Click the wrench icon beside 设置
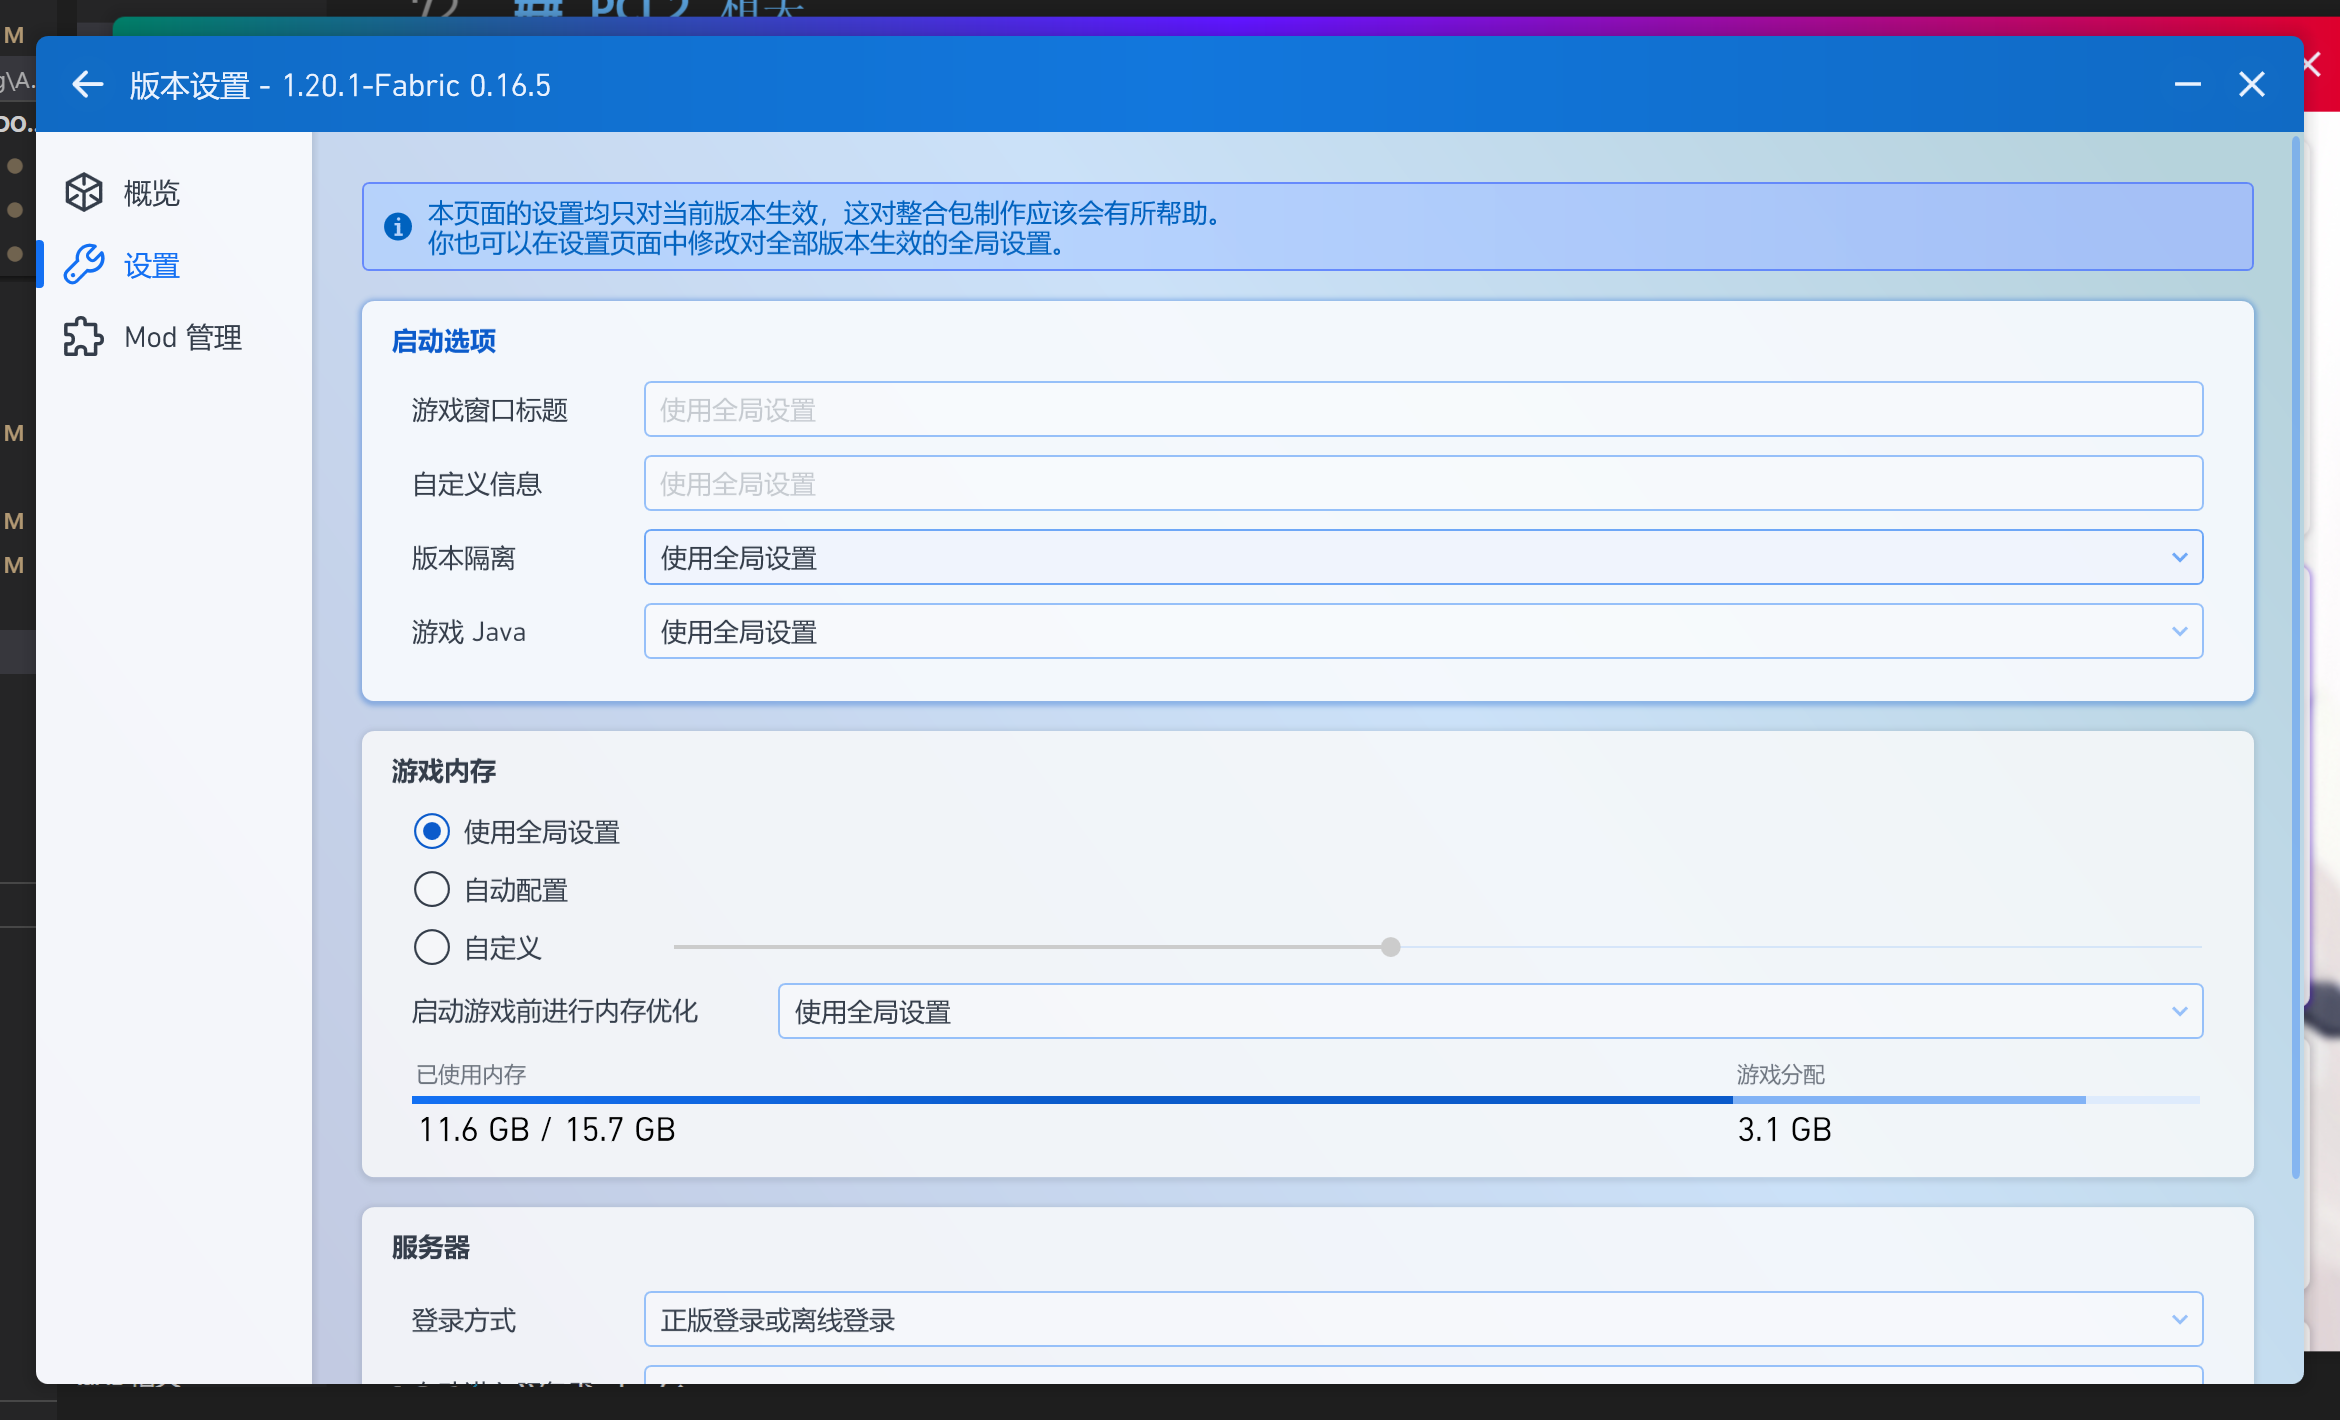This screenshot has height=1420, width=2340. point(83,264)
